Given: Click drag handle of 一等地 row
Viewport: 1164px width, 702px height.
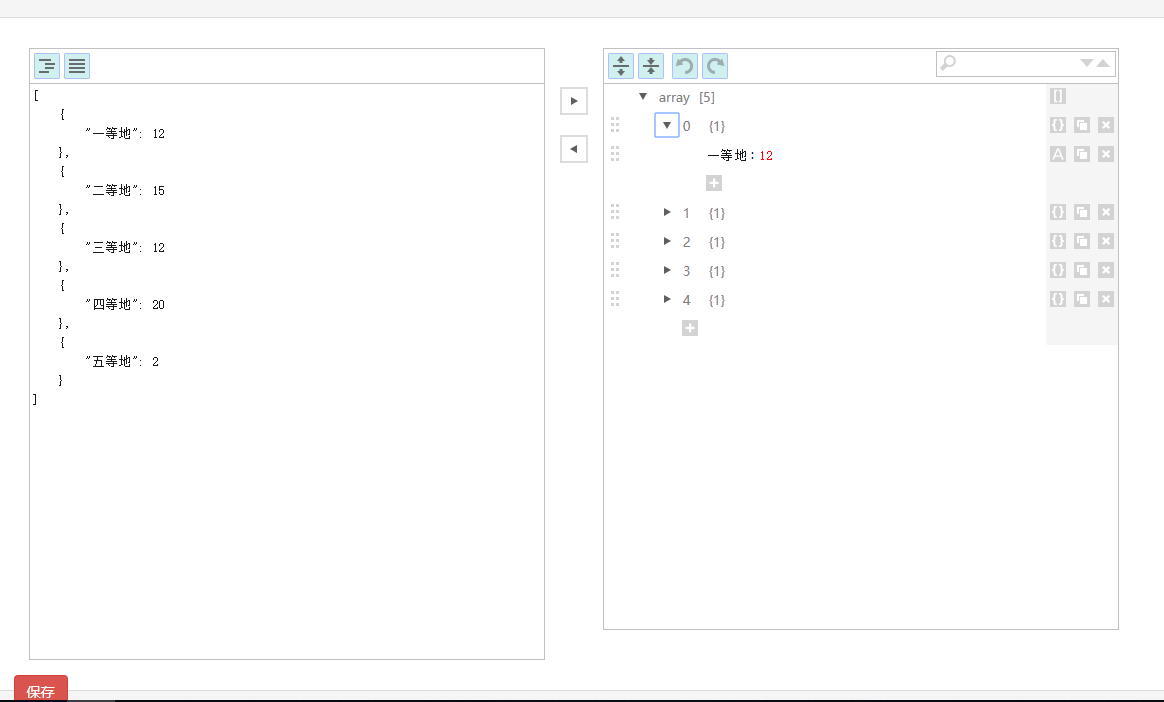Looking at the screenshot, I should tap(615, 154).
